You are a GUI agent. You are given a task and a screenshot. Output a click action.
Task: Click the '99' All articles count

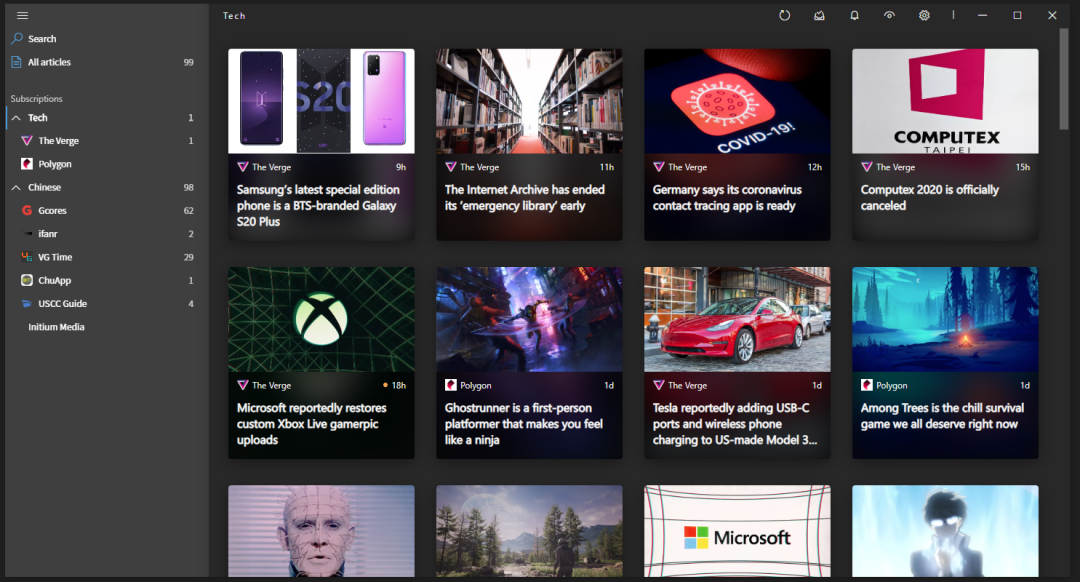click(189, 62)
